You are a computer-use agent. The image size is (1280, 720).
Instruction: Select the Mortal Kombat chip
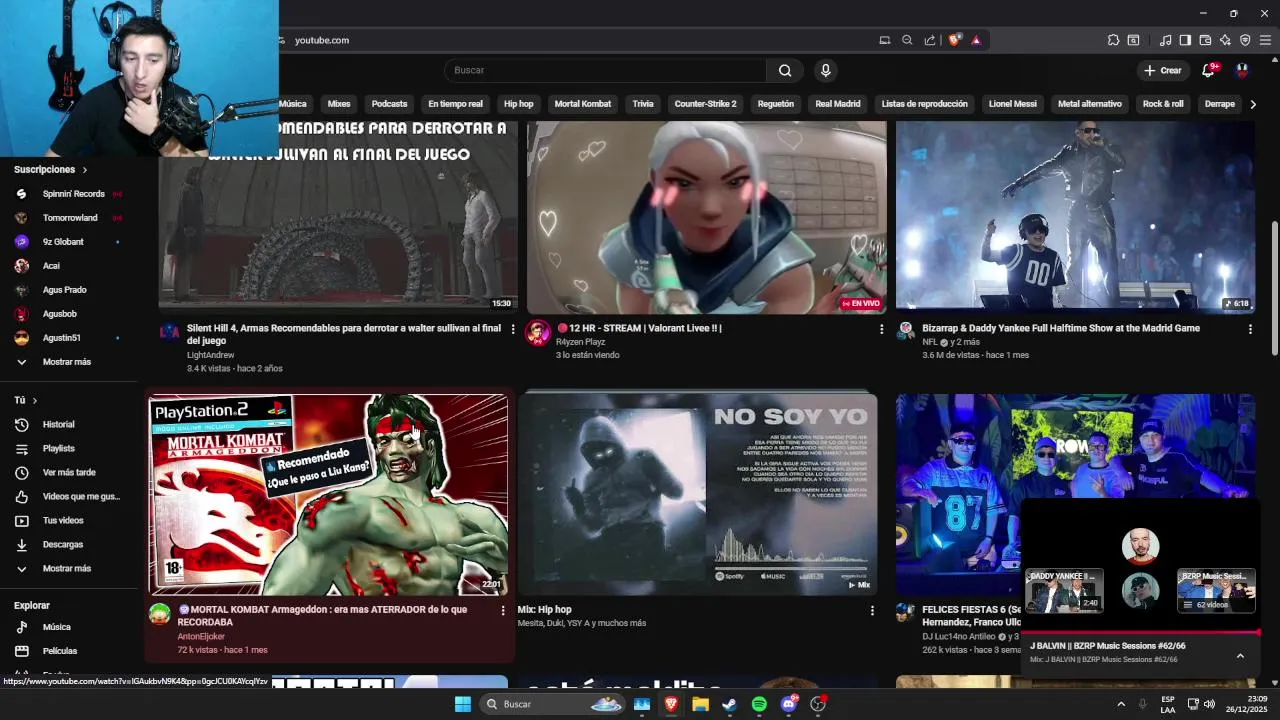coord(582,104)
